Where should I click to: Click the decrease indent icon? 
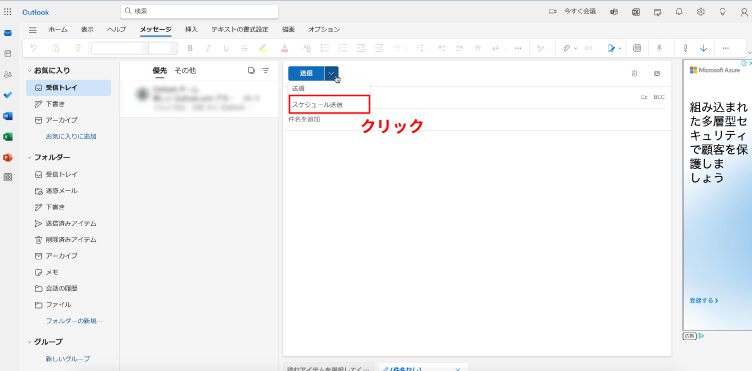click(x=361, y=48)
